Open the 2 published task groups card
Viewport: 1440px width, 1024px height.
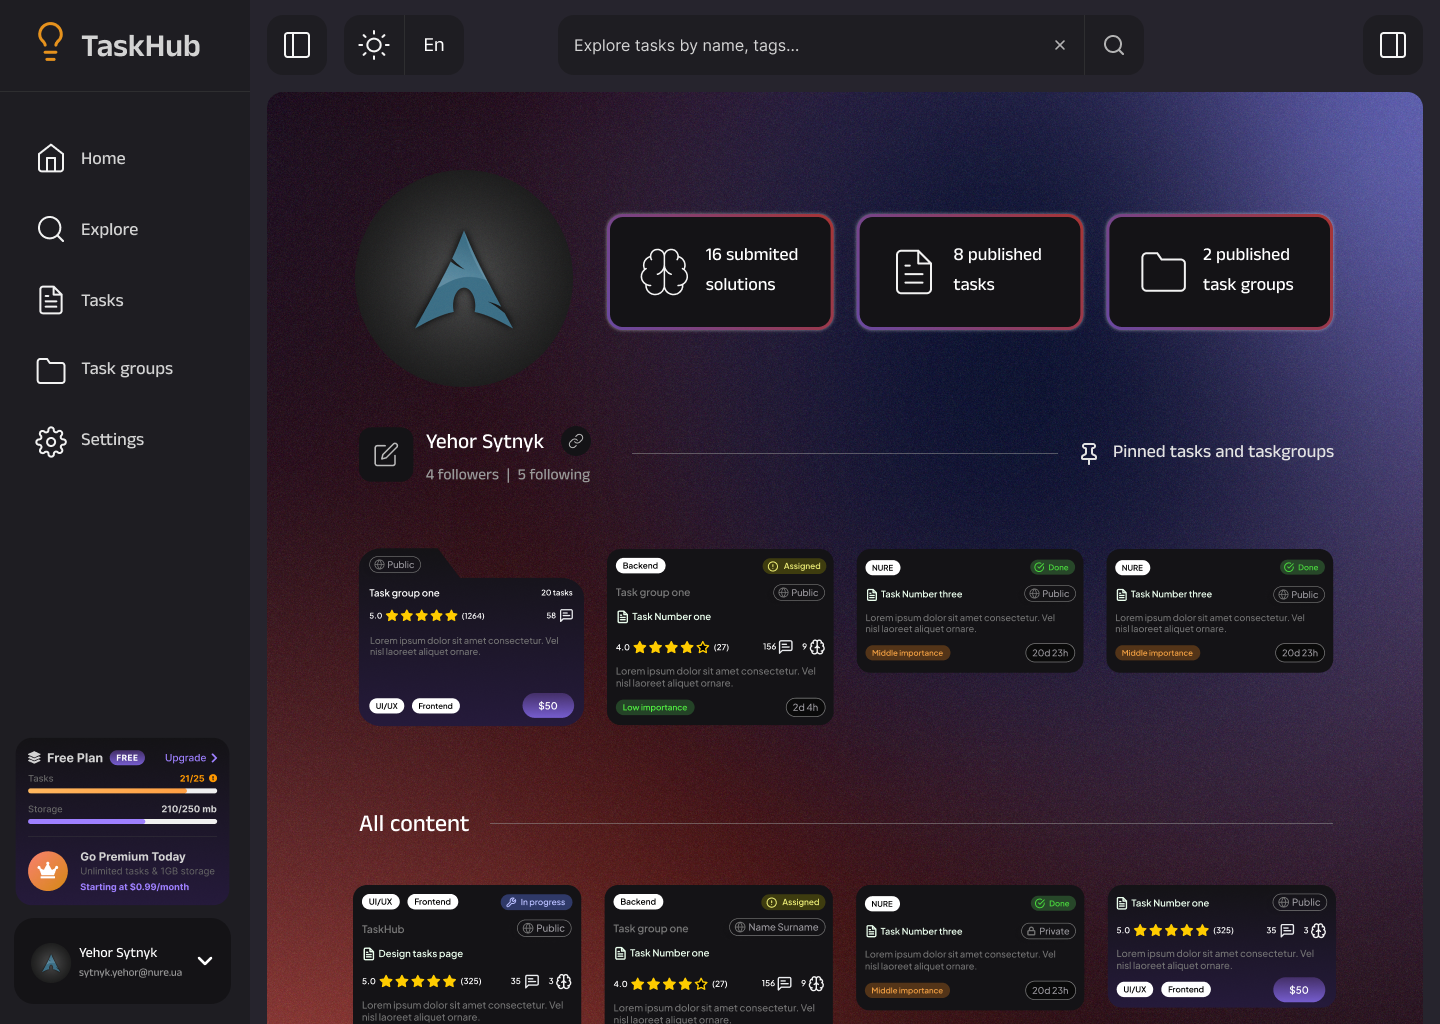pyautogui.click(x=1220, y=271)
